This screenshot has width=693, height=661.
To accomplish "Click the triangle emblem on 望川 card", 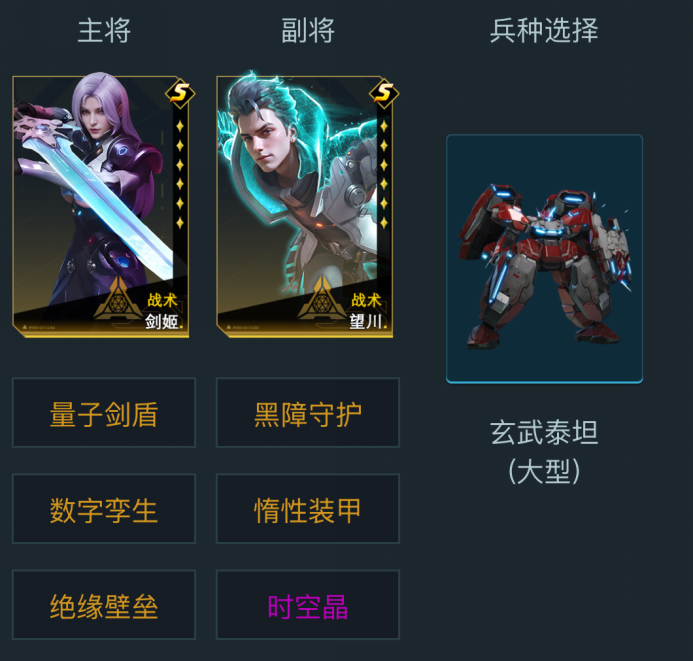I will click(322, 298).
